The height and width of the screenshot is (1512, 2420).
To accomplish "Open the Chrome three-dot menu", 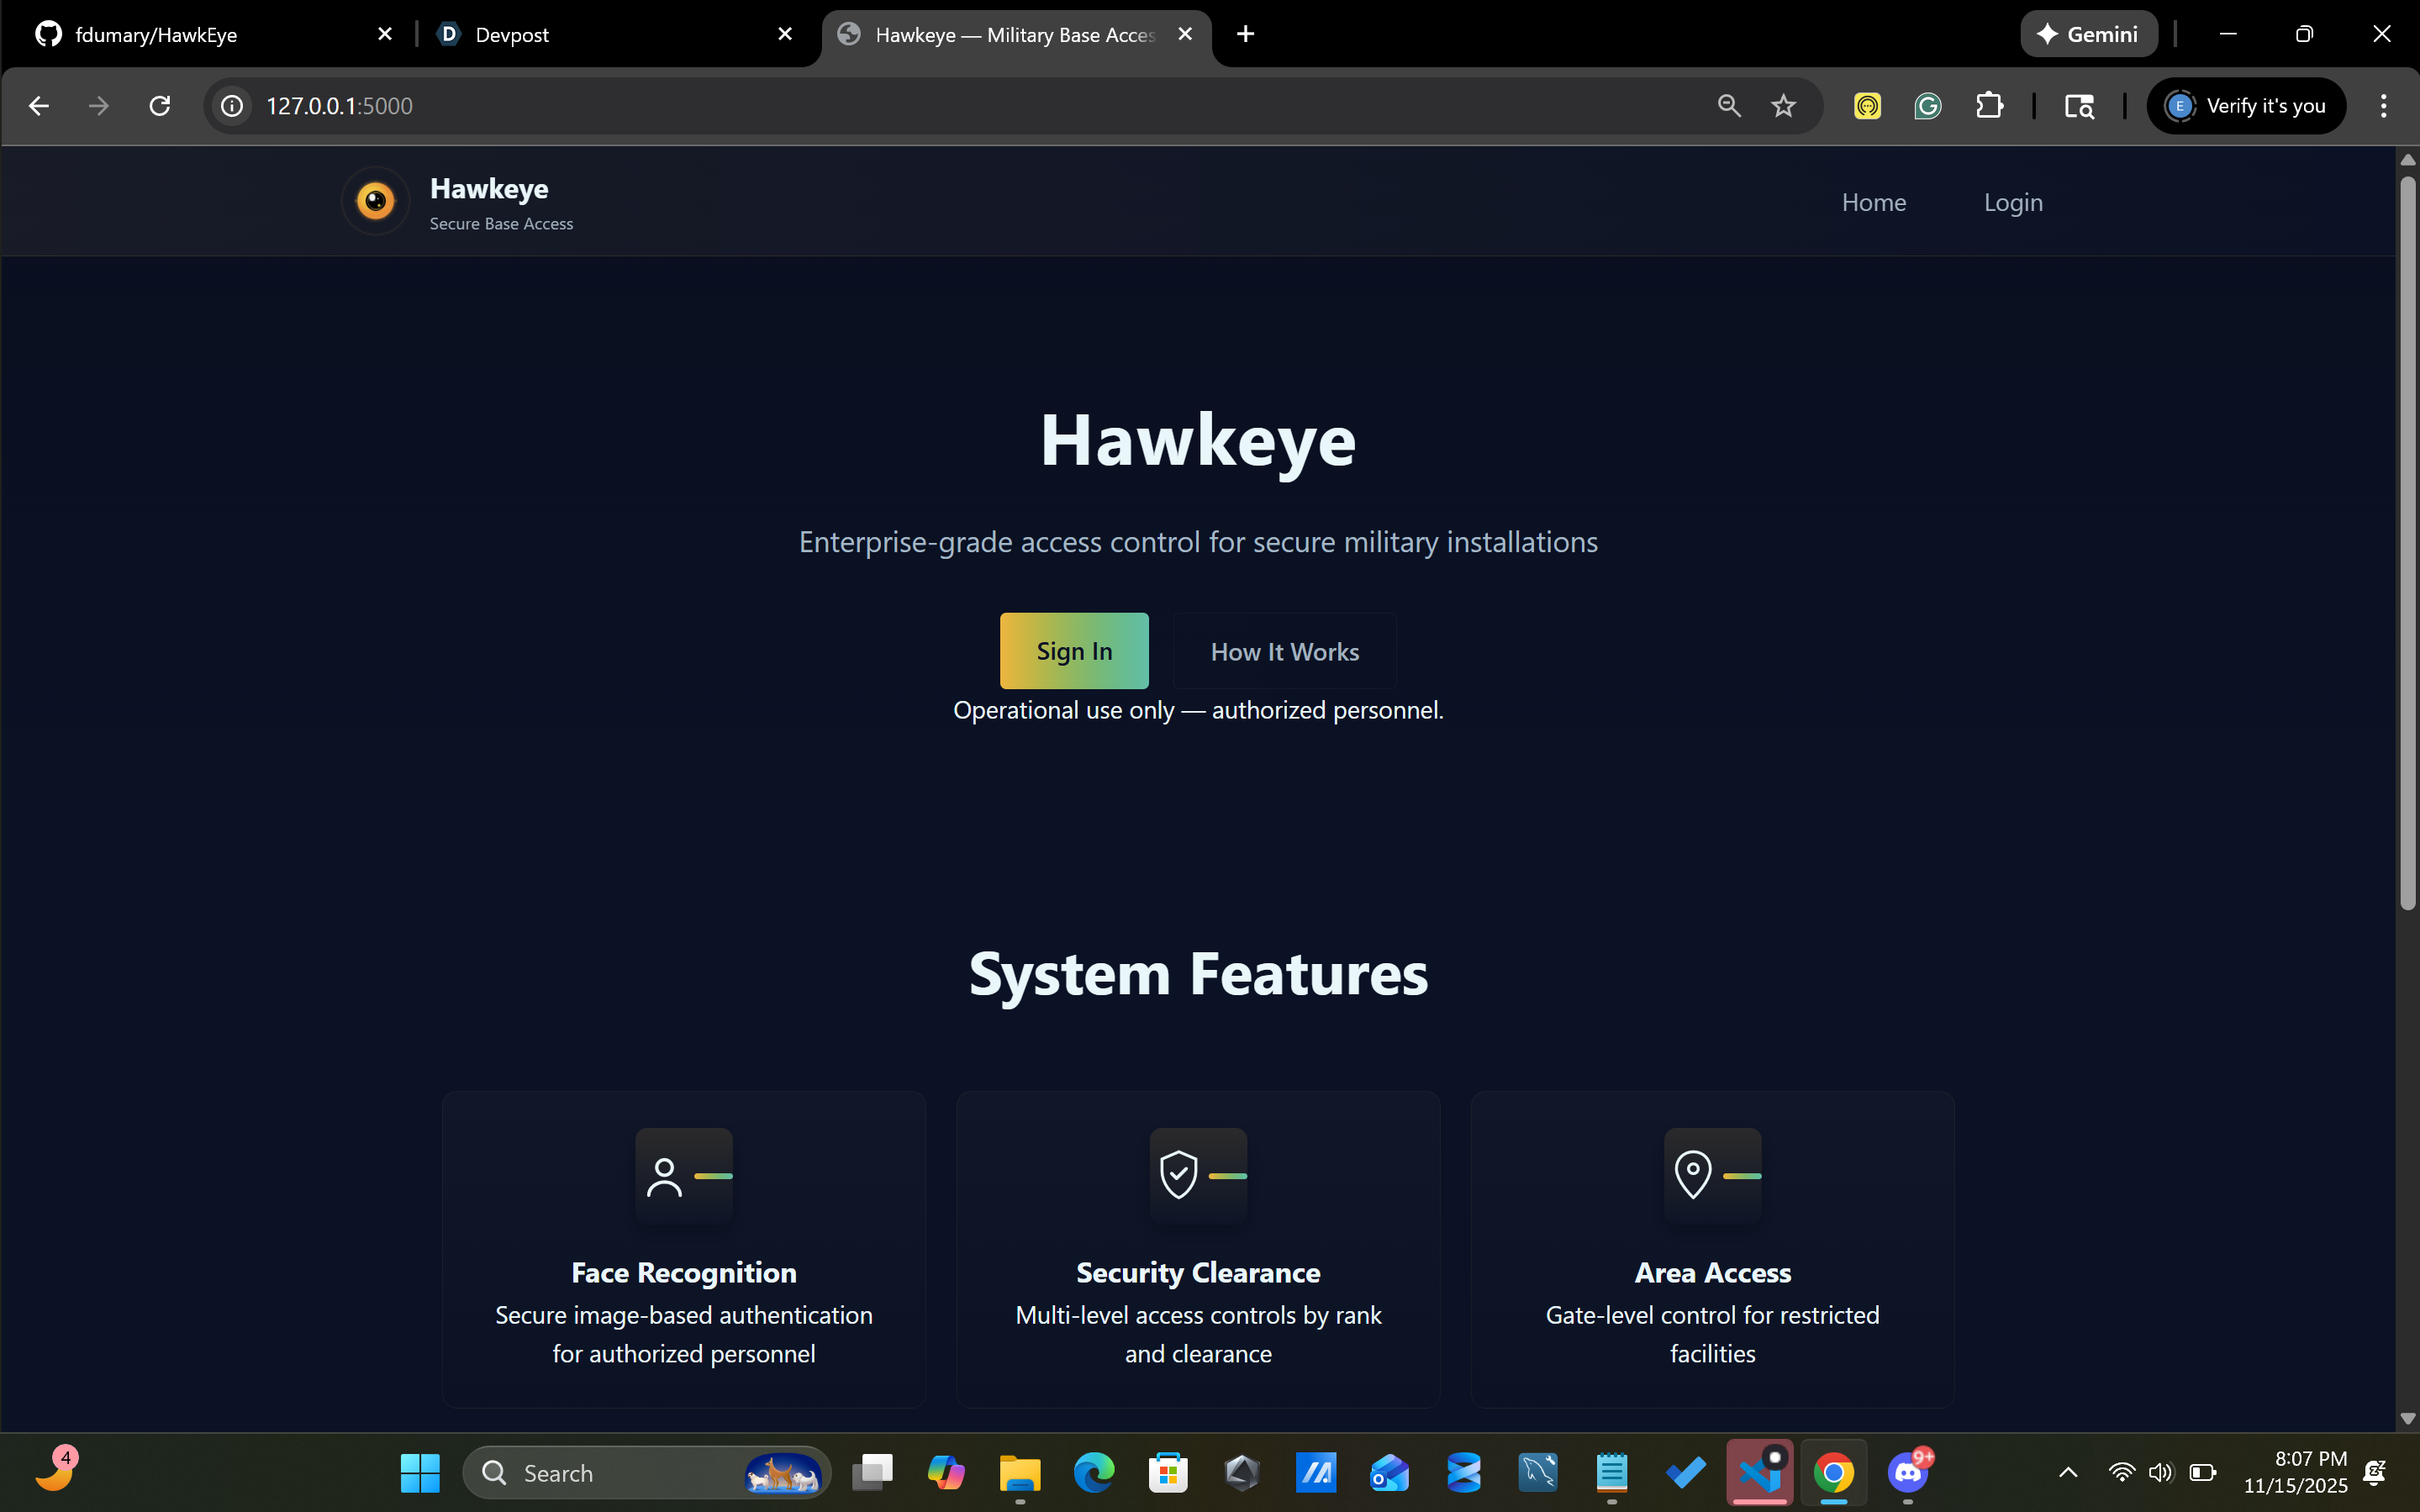I will point(2383,106).
